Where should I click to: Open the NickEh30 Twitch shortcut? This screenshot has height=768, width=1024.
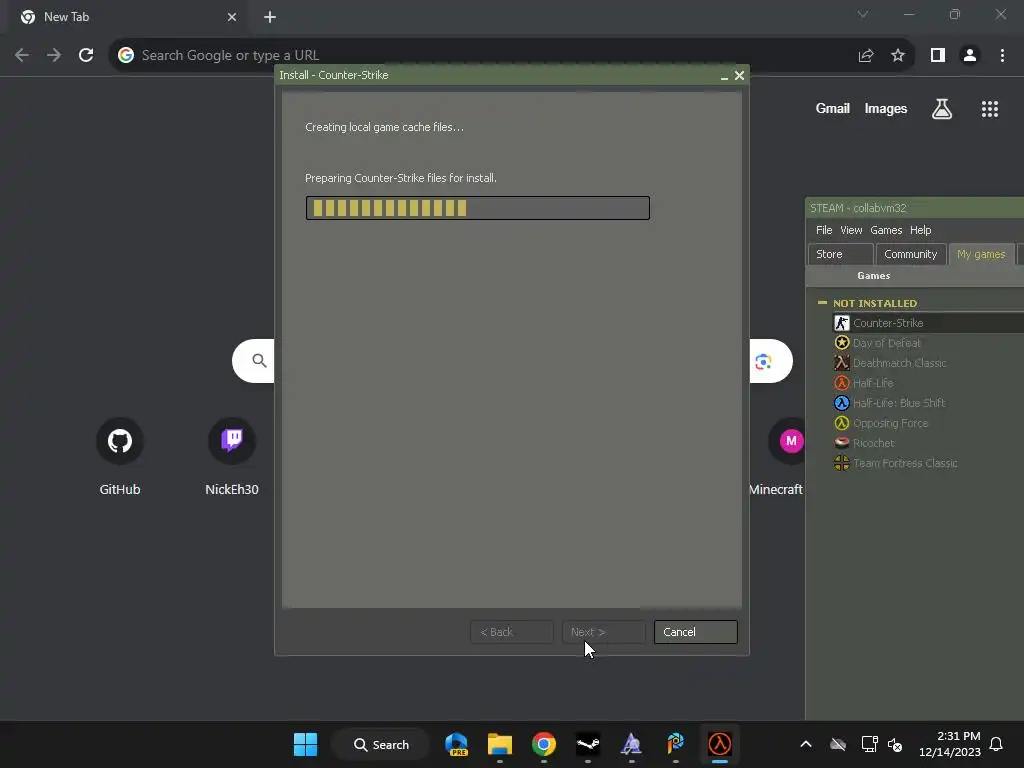[231, 441]
